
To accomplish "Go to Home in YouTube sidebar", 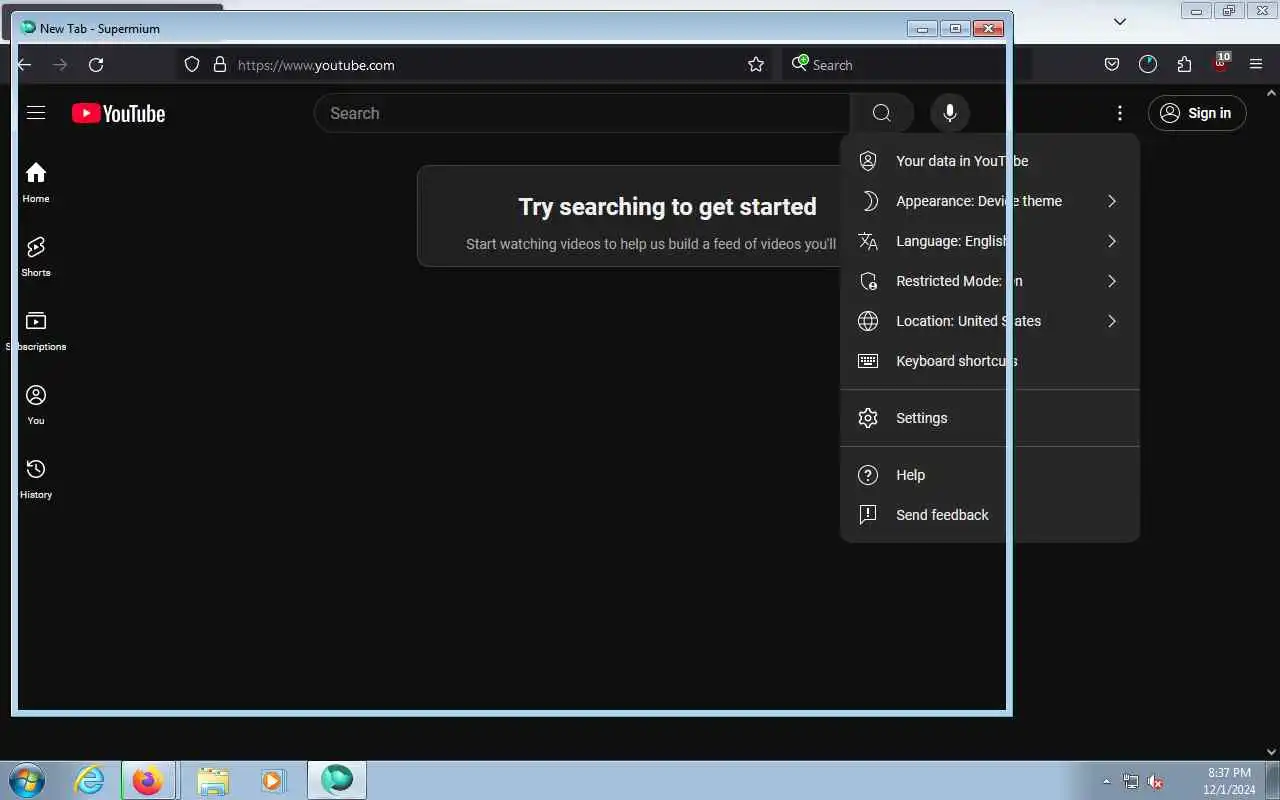I will [x=36, y=183].
